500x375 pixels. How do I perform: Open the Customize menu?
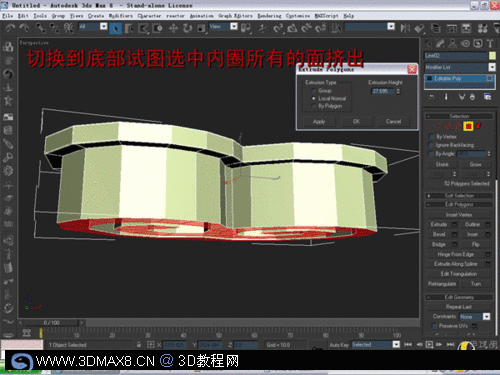click(298, 16)
